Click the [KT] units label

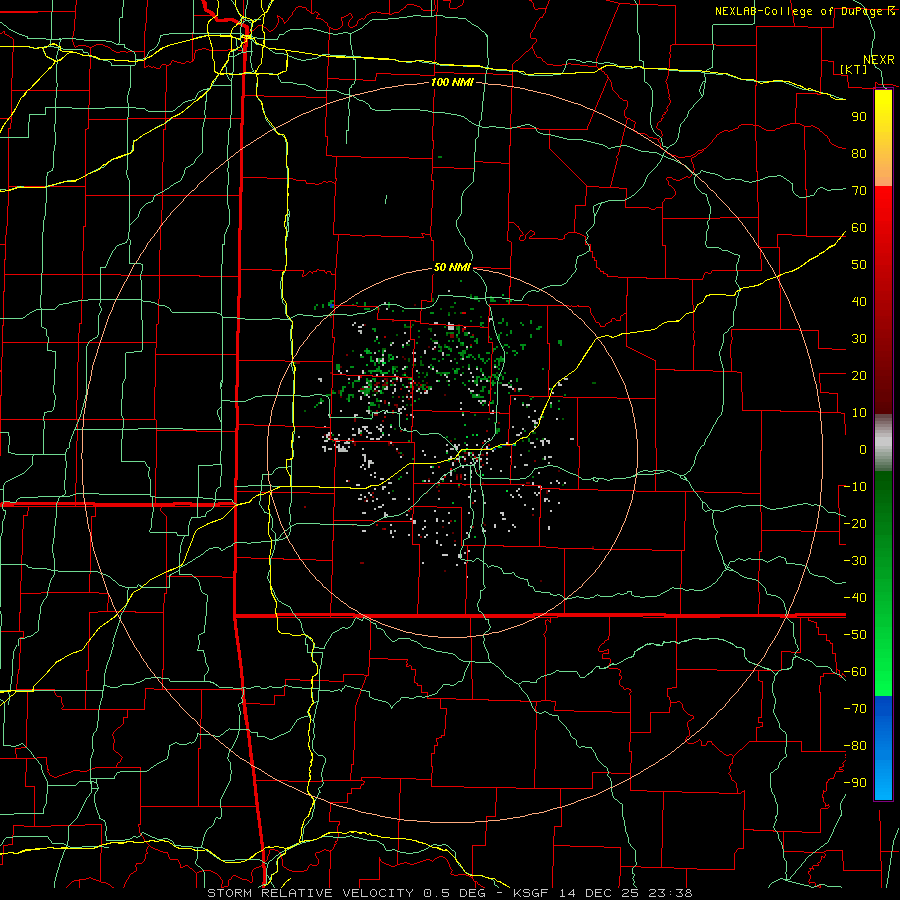click(853, 69)
